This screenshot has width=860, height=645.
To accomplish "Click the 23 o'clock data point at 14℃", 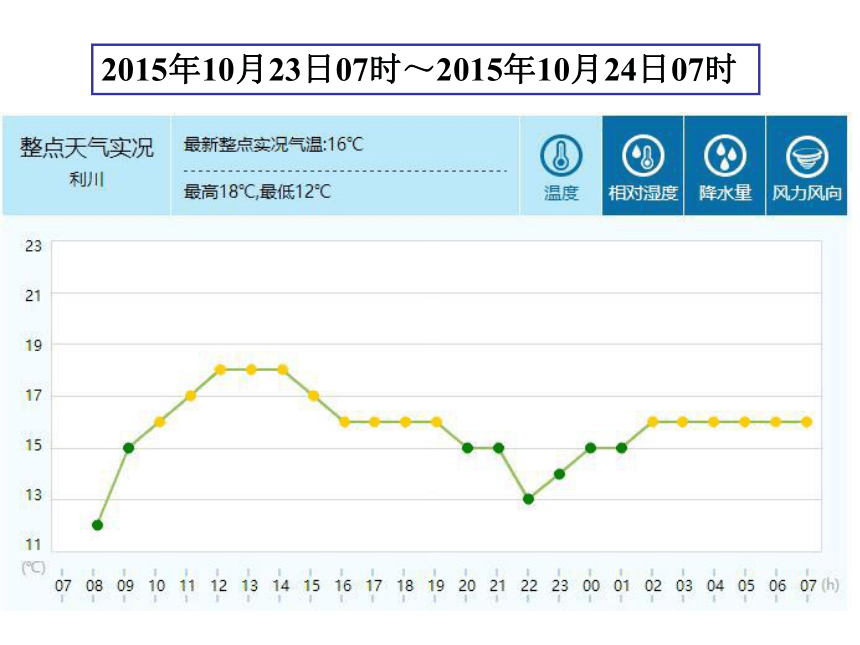I will [559, 474].
